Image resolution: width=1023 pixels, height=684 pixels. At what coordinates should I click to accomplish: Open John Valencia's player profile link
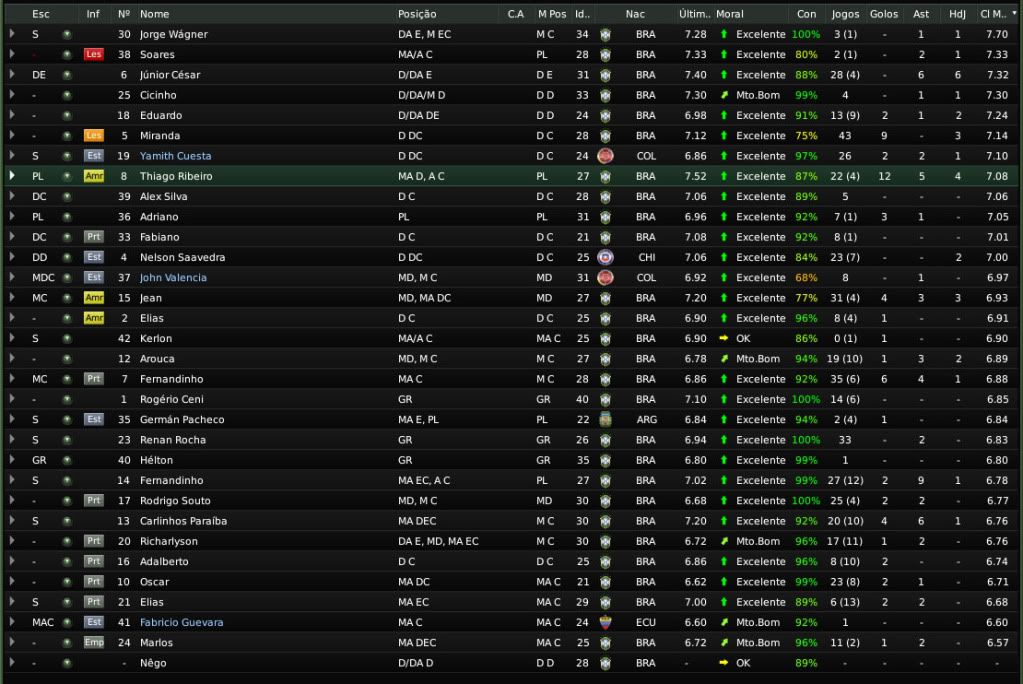[x=173, y=277]
